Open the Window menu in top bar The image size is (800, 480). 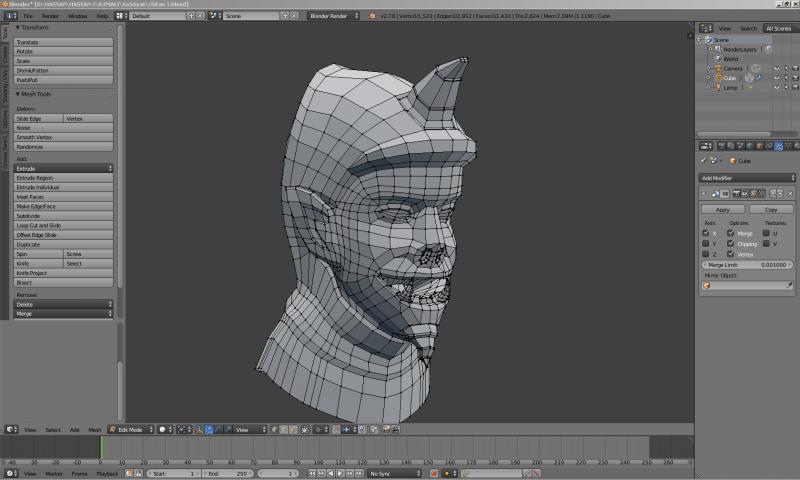[77, 16]
